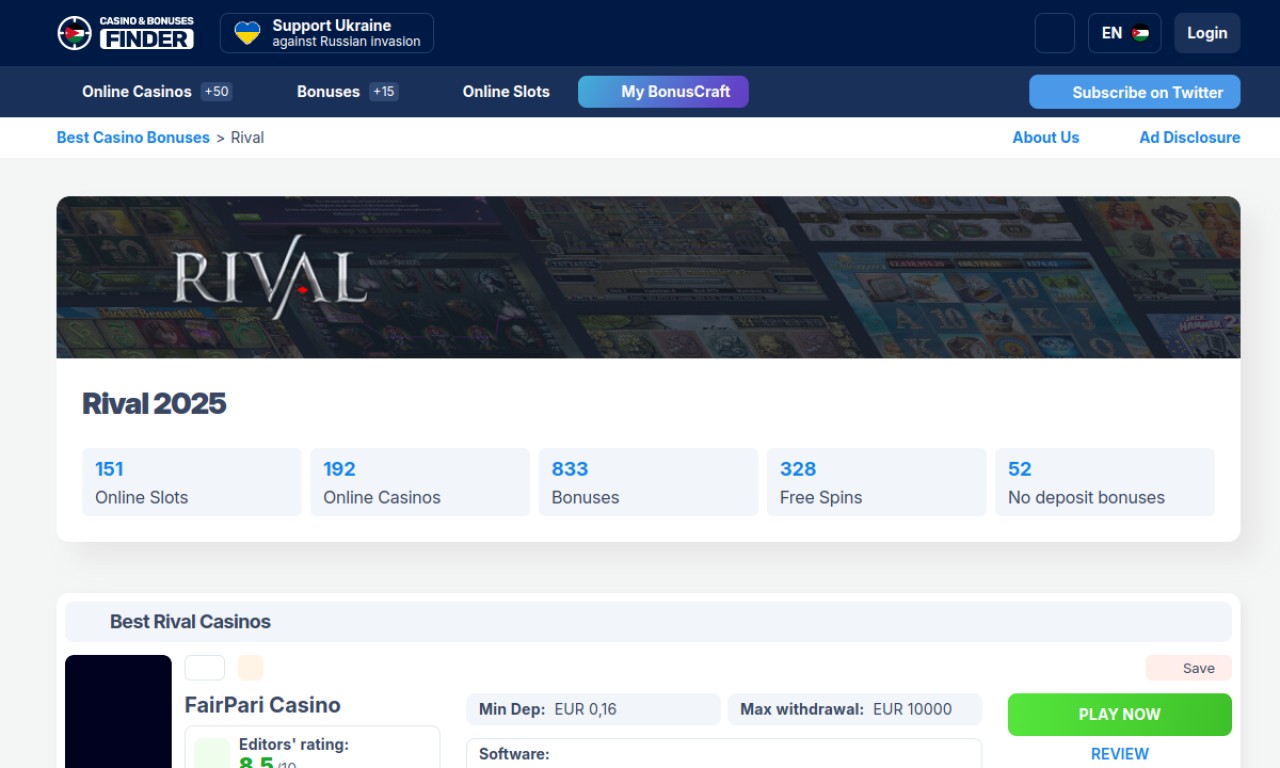Image resolution: width=1280 pixels, height=768 pixels.
Task: Open the Online Casinos menu
Action: pyautogui.click(x=137, y=92)
